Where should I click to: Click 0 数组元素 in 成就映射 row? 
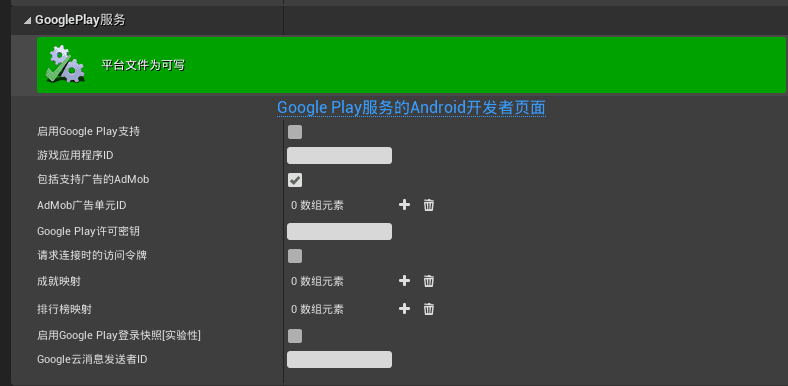(317, 281)
